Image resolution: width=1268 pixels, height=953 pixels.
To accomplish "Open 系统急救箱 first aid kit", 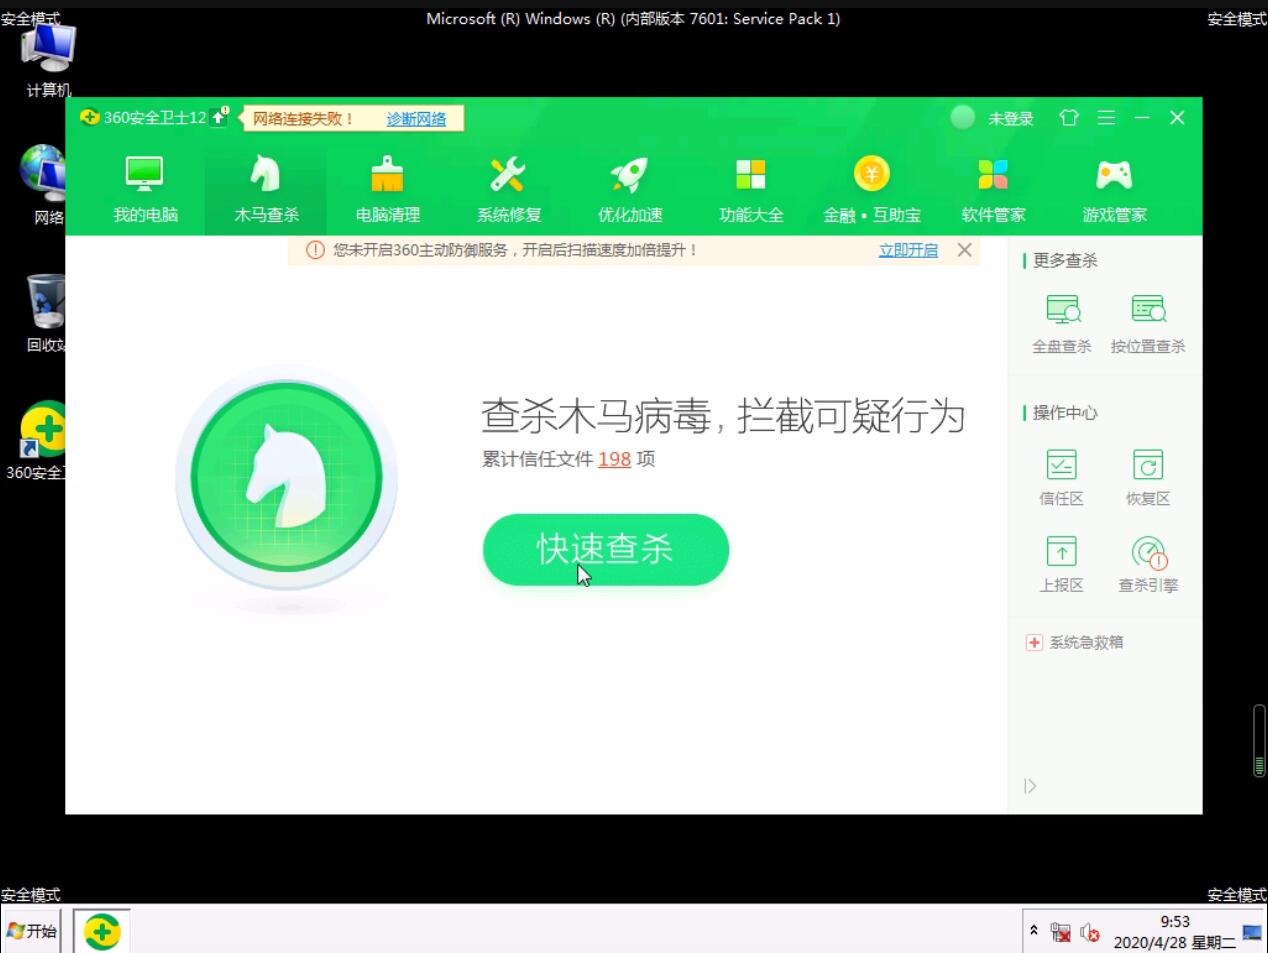I will (x=1075, y=642).
